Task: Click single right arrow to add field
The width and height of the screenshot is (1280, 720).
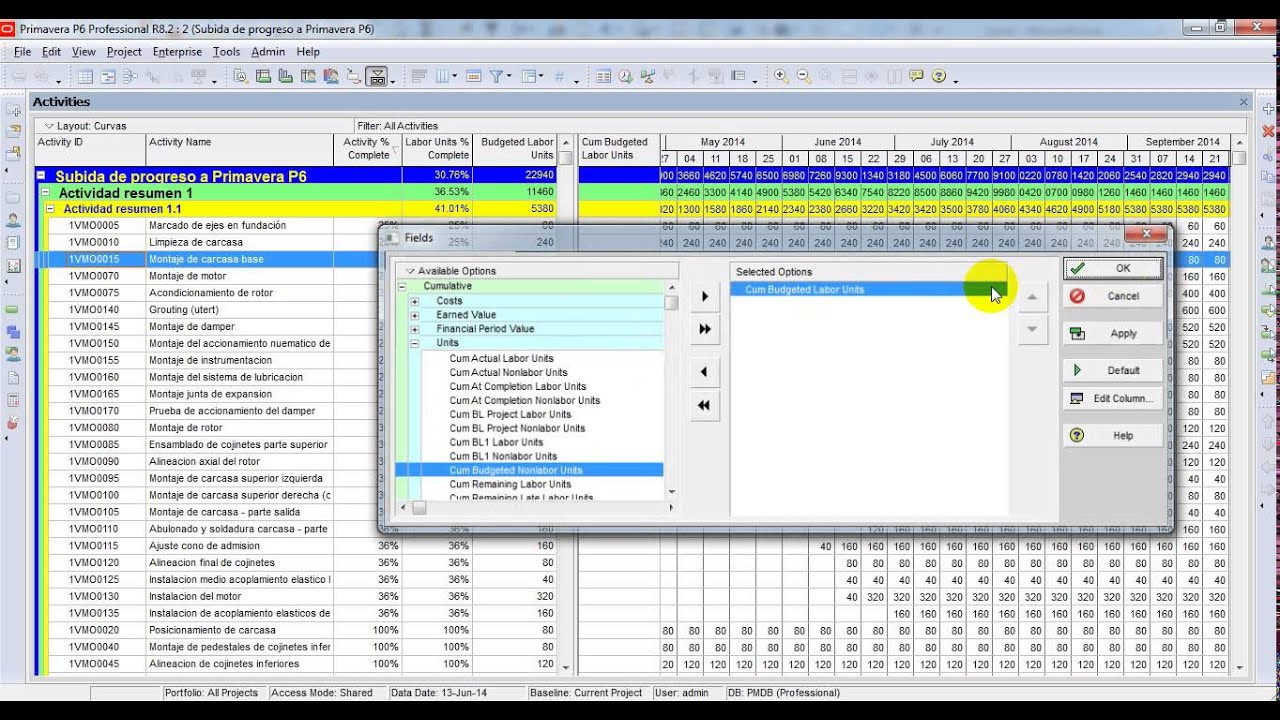Action: 704,297
